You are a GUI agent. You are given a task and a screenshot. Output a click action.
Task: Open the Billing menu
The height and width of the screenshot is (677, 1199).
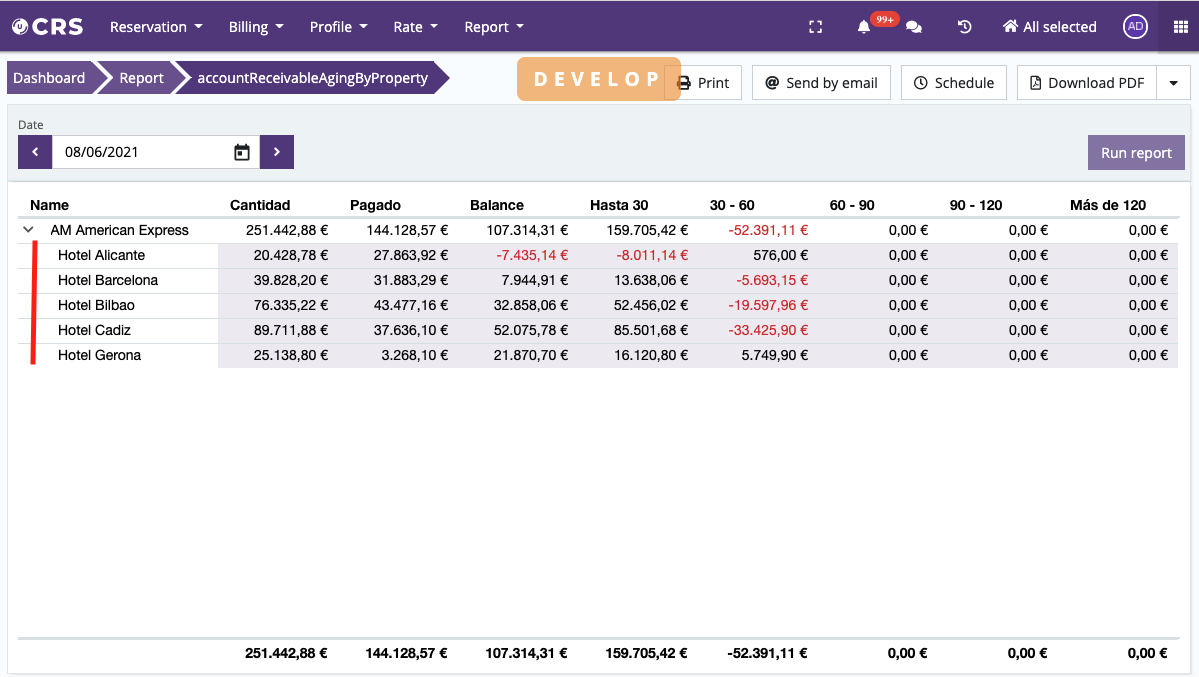point(256,27)
